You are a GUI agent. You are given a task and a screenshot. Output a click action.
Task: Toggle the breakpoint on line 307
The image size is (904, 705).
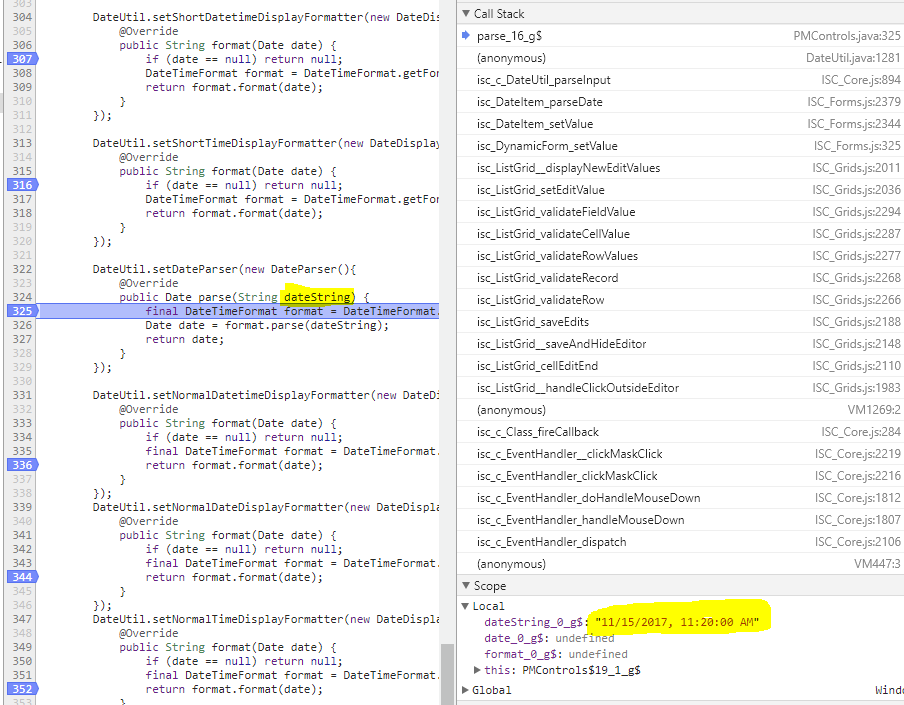coord(20,59)
